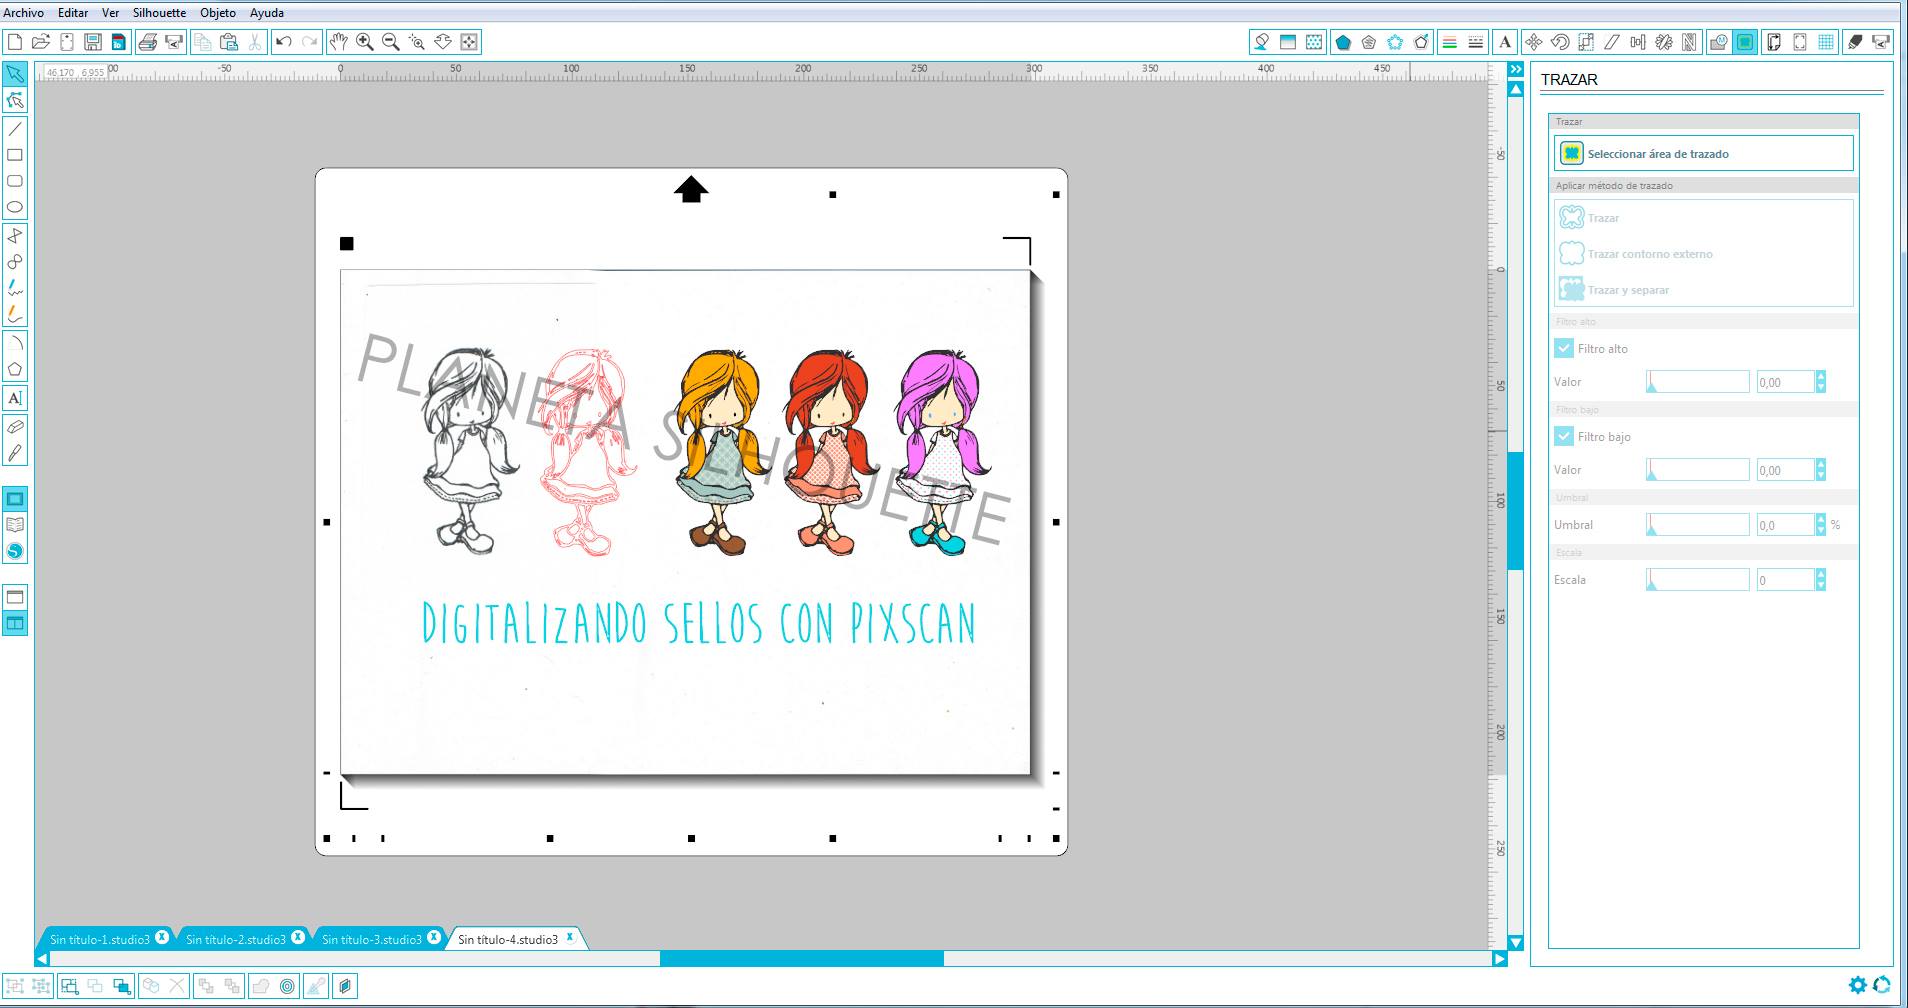Switch to the Sin título-1.studio3 tab
The width and height of the screenshot is (1908, 1008).
pos(100,939)
